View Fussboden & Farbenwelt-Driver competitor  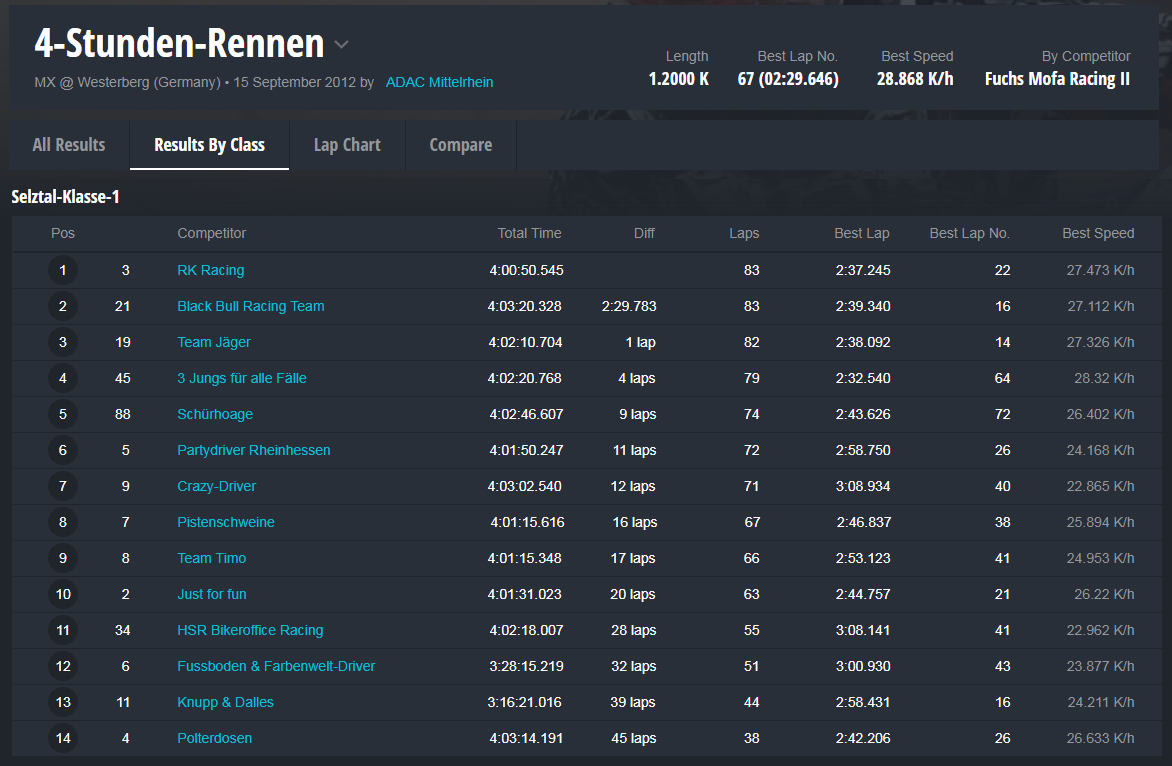tap(276, 666)
